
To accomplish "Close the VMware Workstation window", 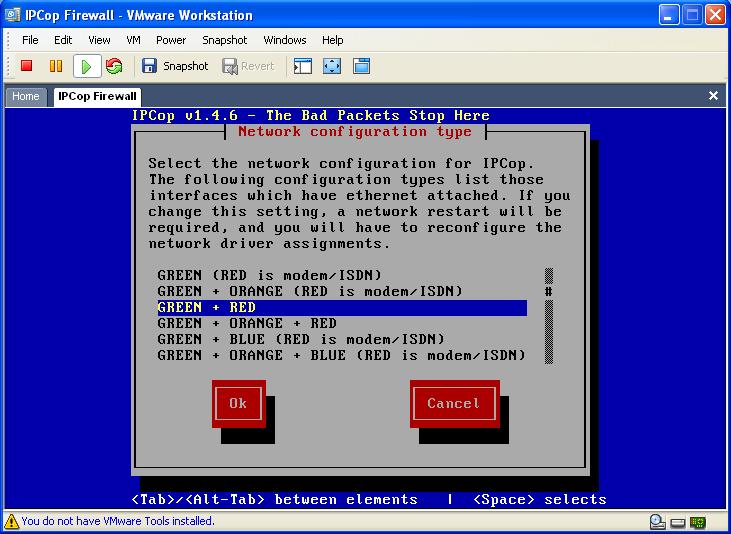I will point(716,15).
